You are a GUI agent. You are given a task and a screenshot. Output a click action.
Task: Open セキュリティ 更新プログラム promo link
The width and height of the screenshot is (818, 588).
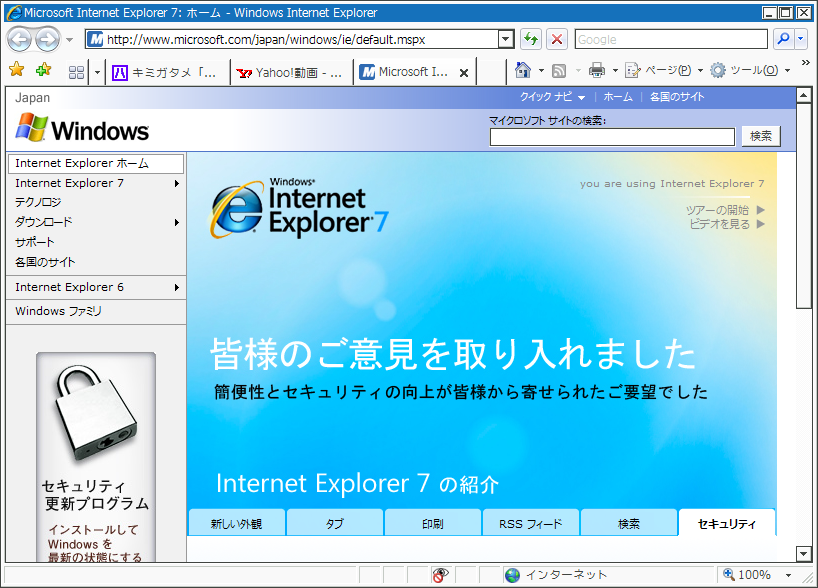(x=95, y=495)
